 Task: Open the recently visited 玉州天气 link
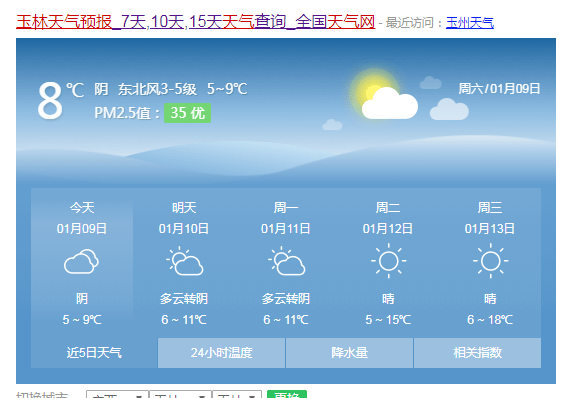coord(470,23)
